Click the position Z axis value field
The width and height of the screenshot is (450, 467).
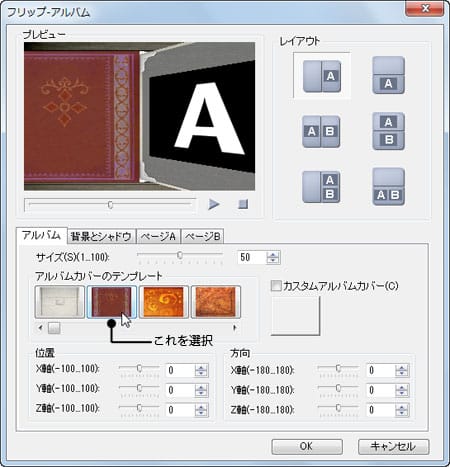click(180, 410)
